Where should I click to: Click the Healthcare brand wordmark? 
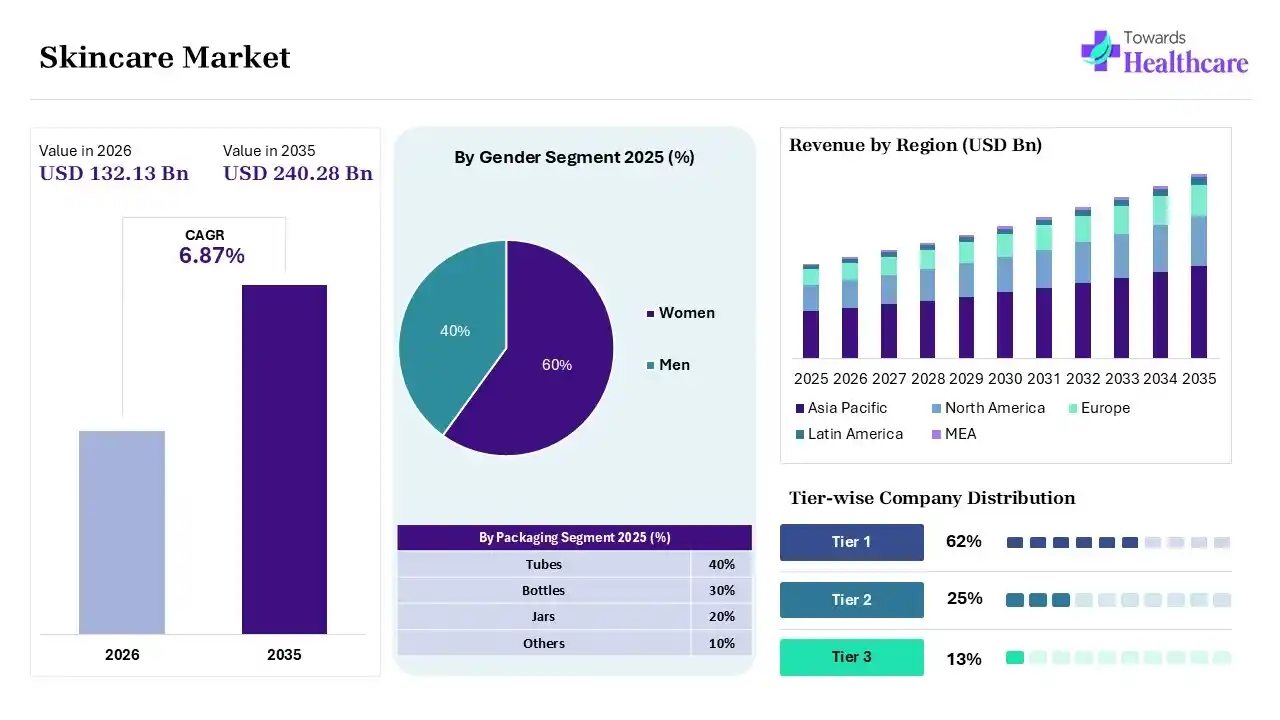tap(1186, 62)
